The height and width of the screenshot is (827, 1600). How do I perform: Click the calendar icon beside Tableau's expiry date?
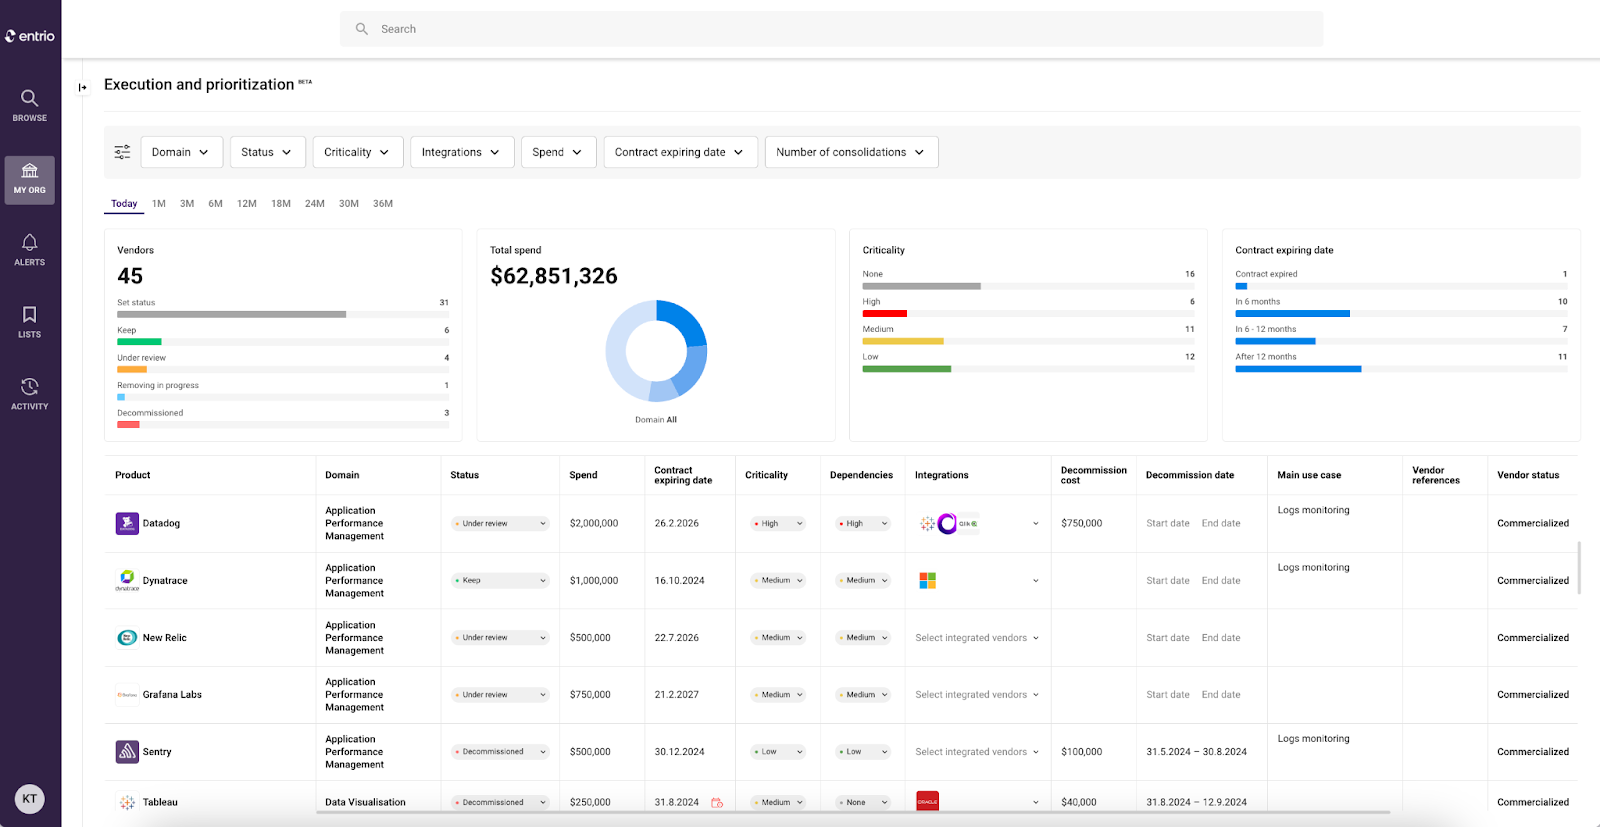pos(717,802)
